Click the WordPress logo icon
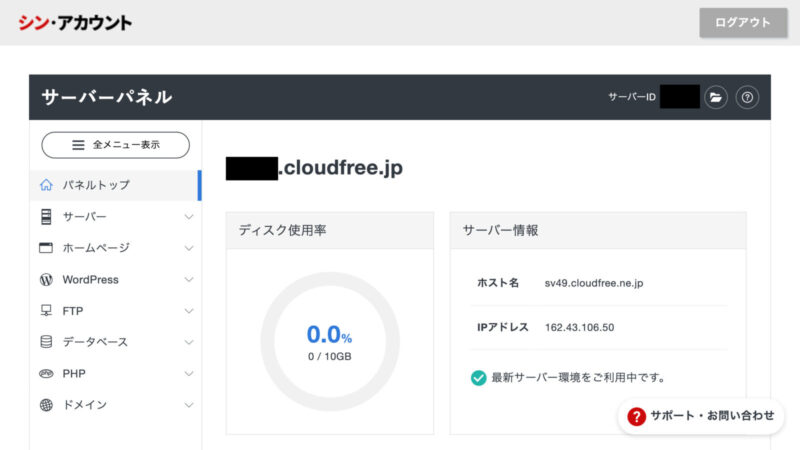This screenshot has height=450, width=800. pos(46,280)
